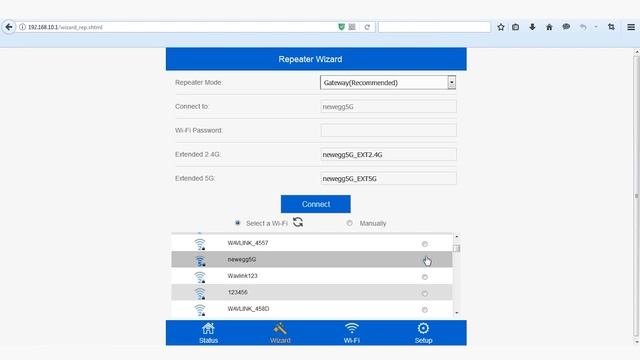The width and height of the screenshot is (640, 360).
Task: Reload the page with the refresh icon
Action: [367, 27]
